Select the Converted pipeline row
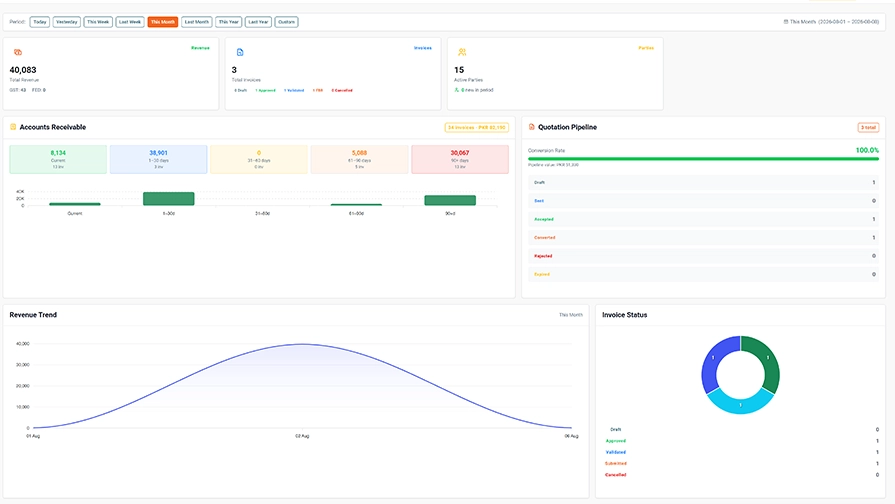Screen dimensions: 895x504 [703, 237]
